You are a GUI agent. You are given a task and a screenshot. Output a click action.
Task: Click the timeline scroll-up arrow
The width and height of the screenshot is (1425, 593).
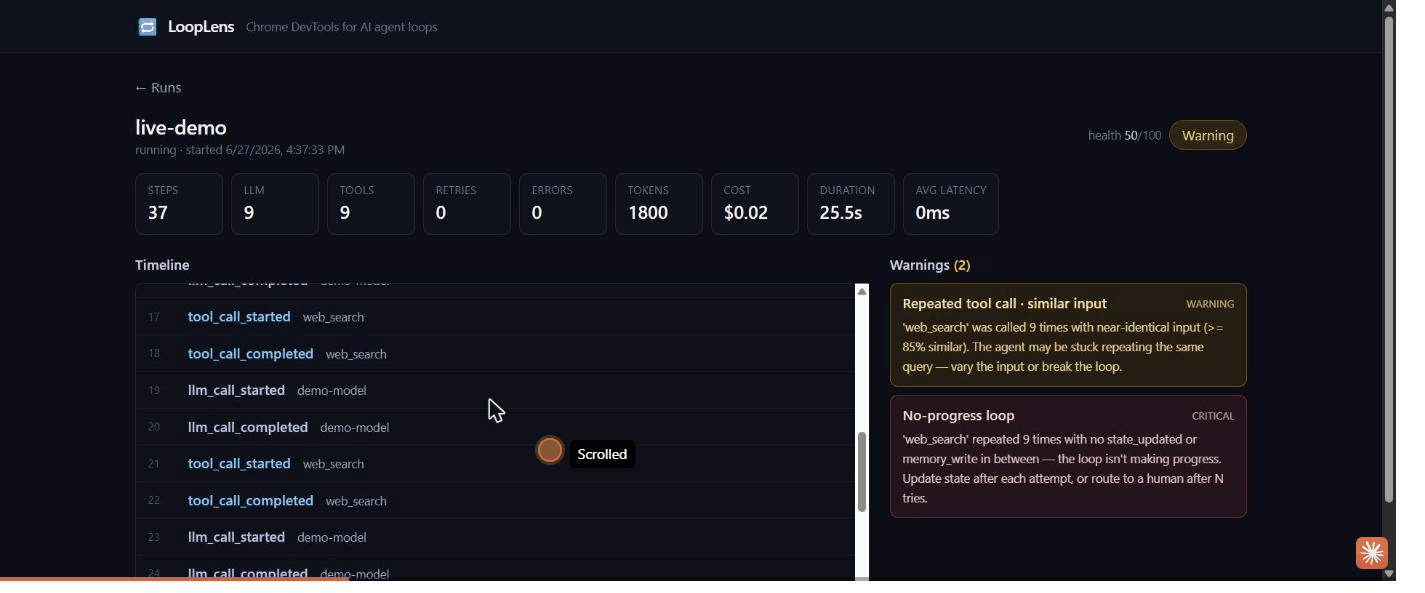862,291
